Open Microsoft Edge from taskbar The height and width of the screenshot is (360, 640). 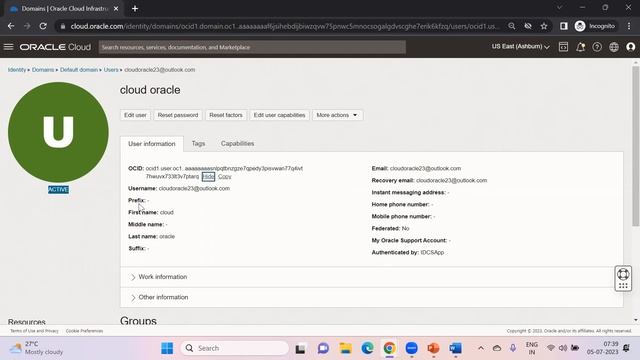[367, 348]
